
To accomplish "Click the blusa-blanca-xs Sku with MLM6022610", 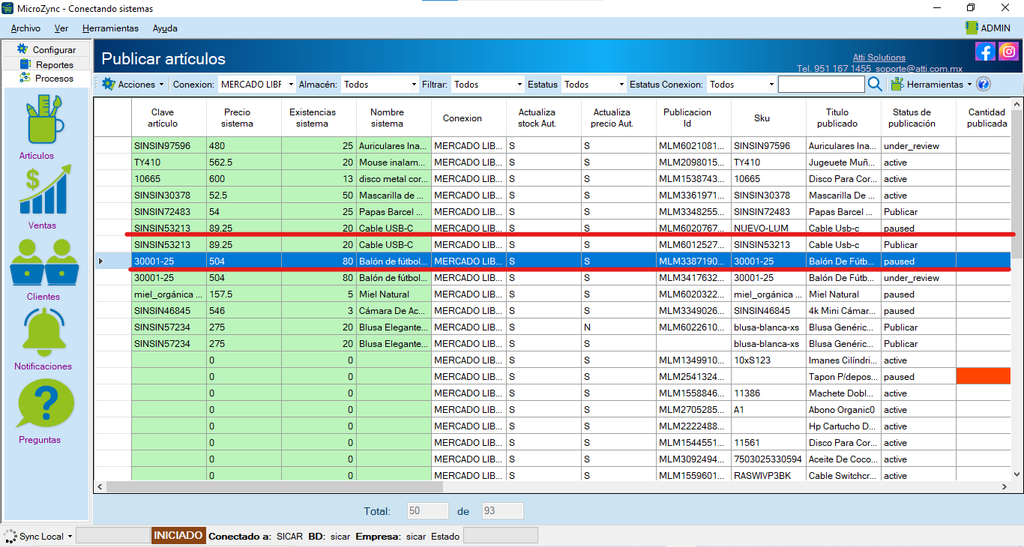I will (769, 327).
